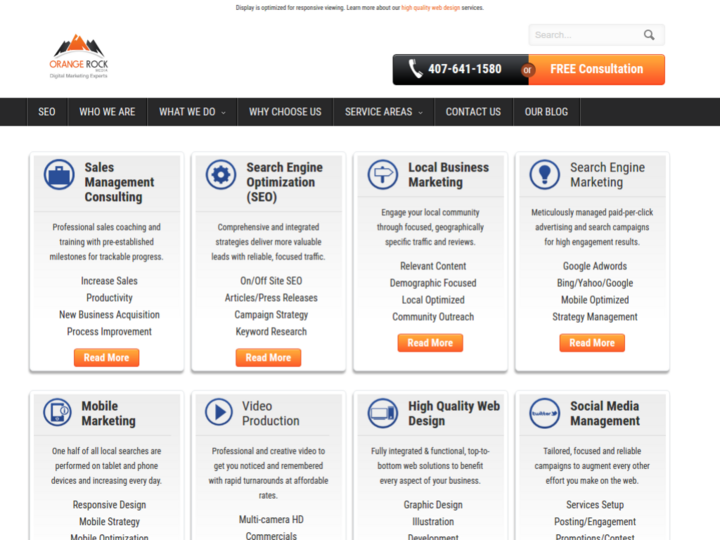
Task: Click the High Quality Web Design monitor icon
Action: click(383, 412)
